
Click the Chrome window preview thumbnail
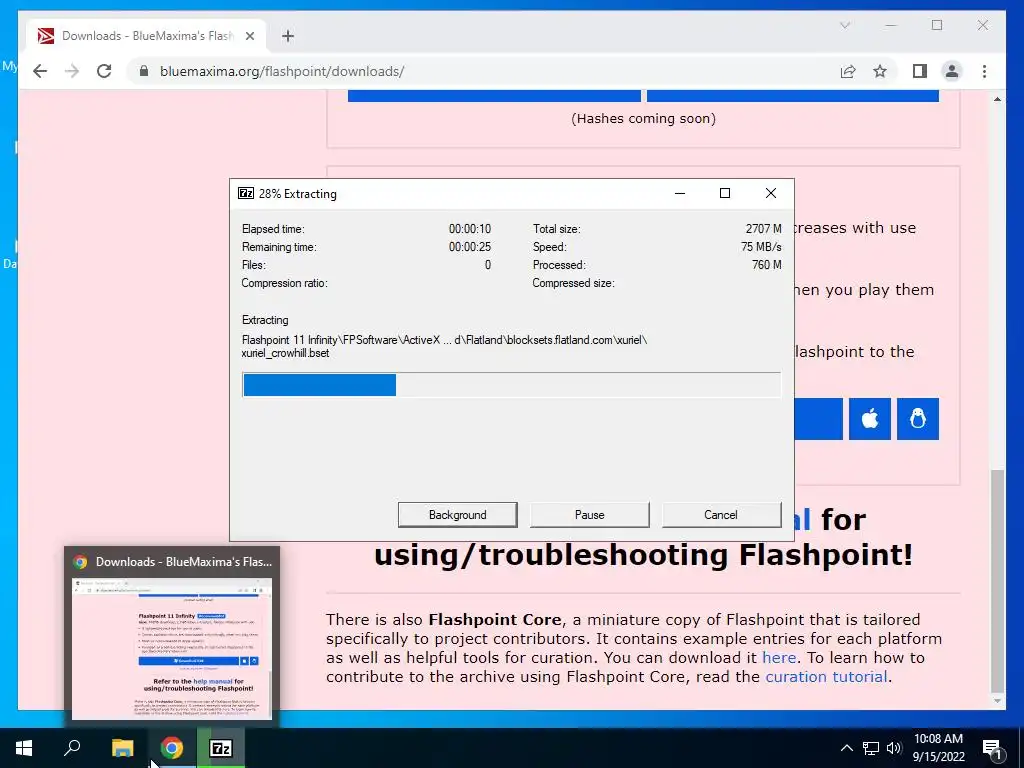172,648
